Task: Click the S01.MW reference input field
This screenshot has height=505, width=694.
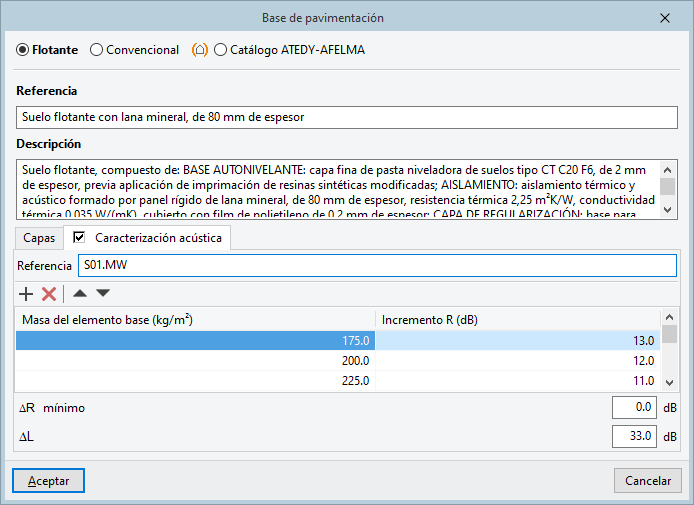Action: coord(377,265)
